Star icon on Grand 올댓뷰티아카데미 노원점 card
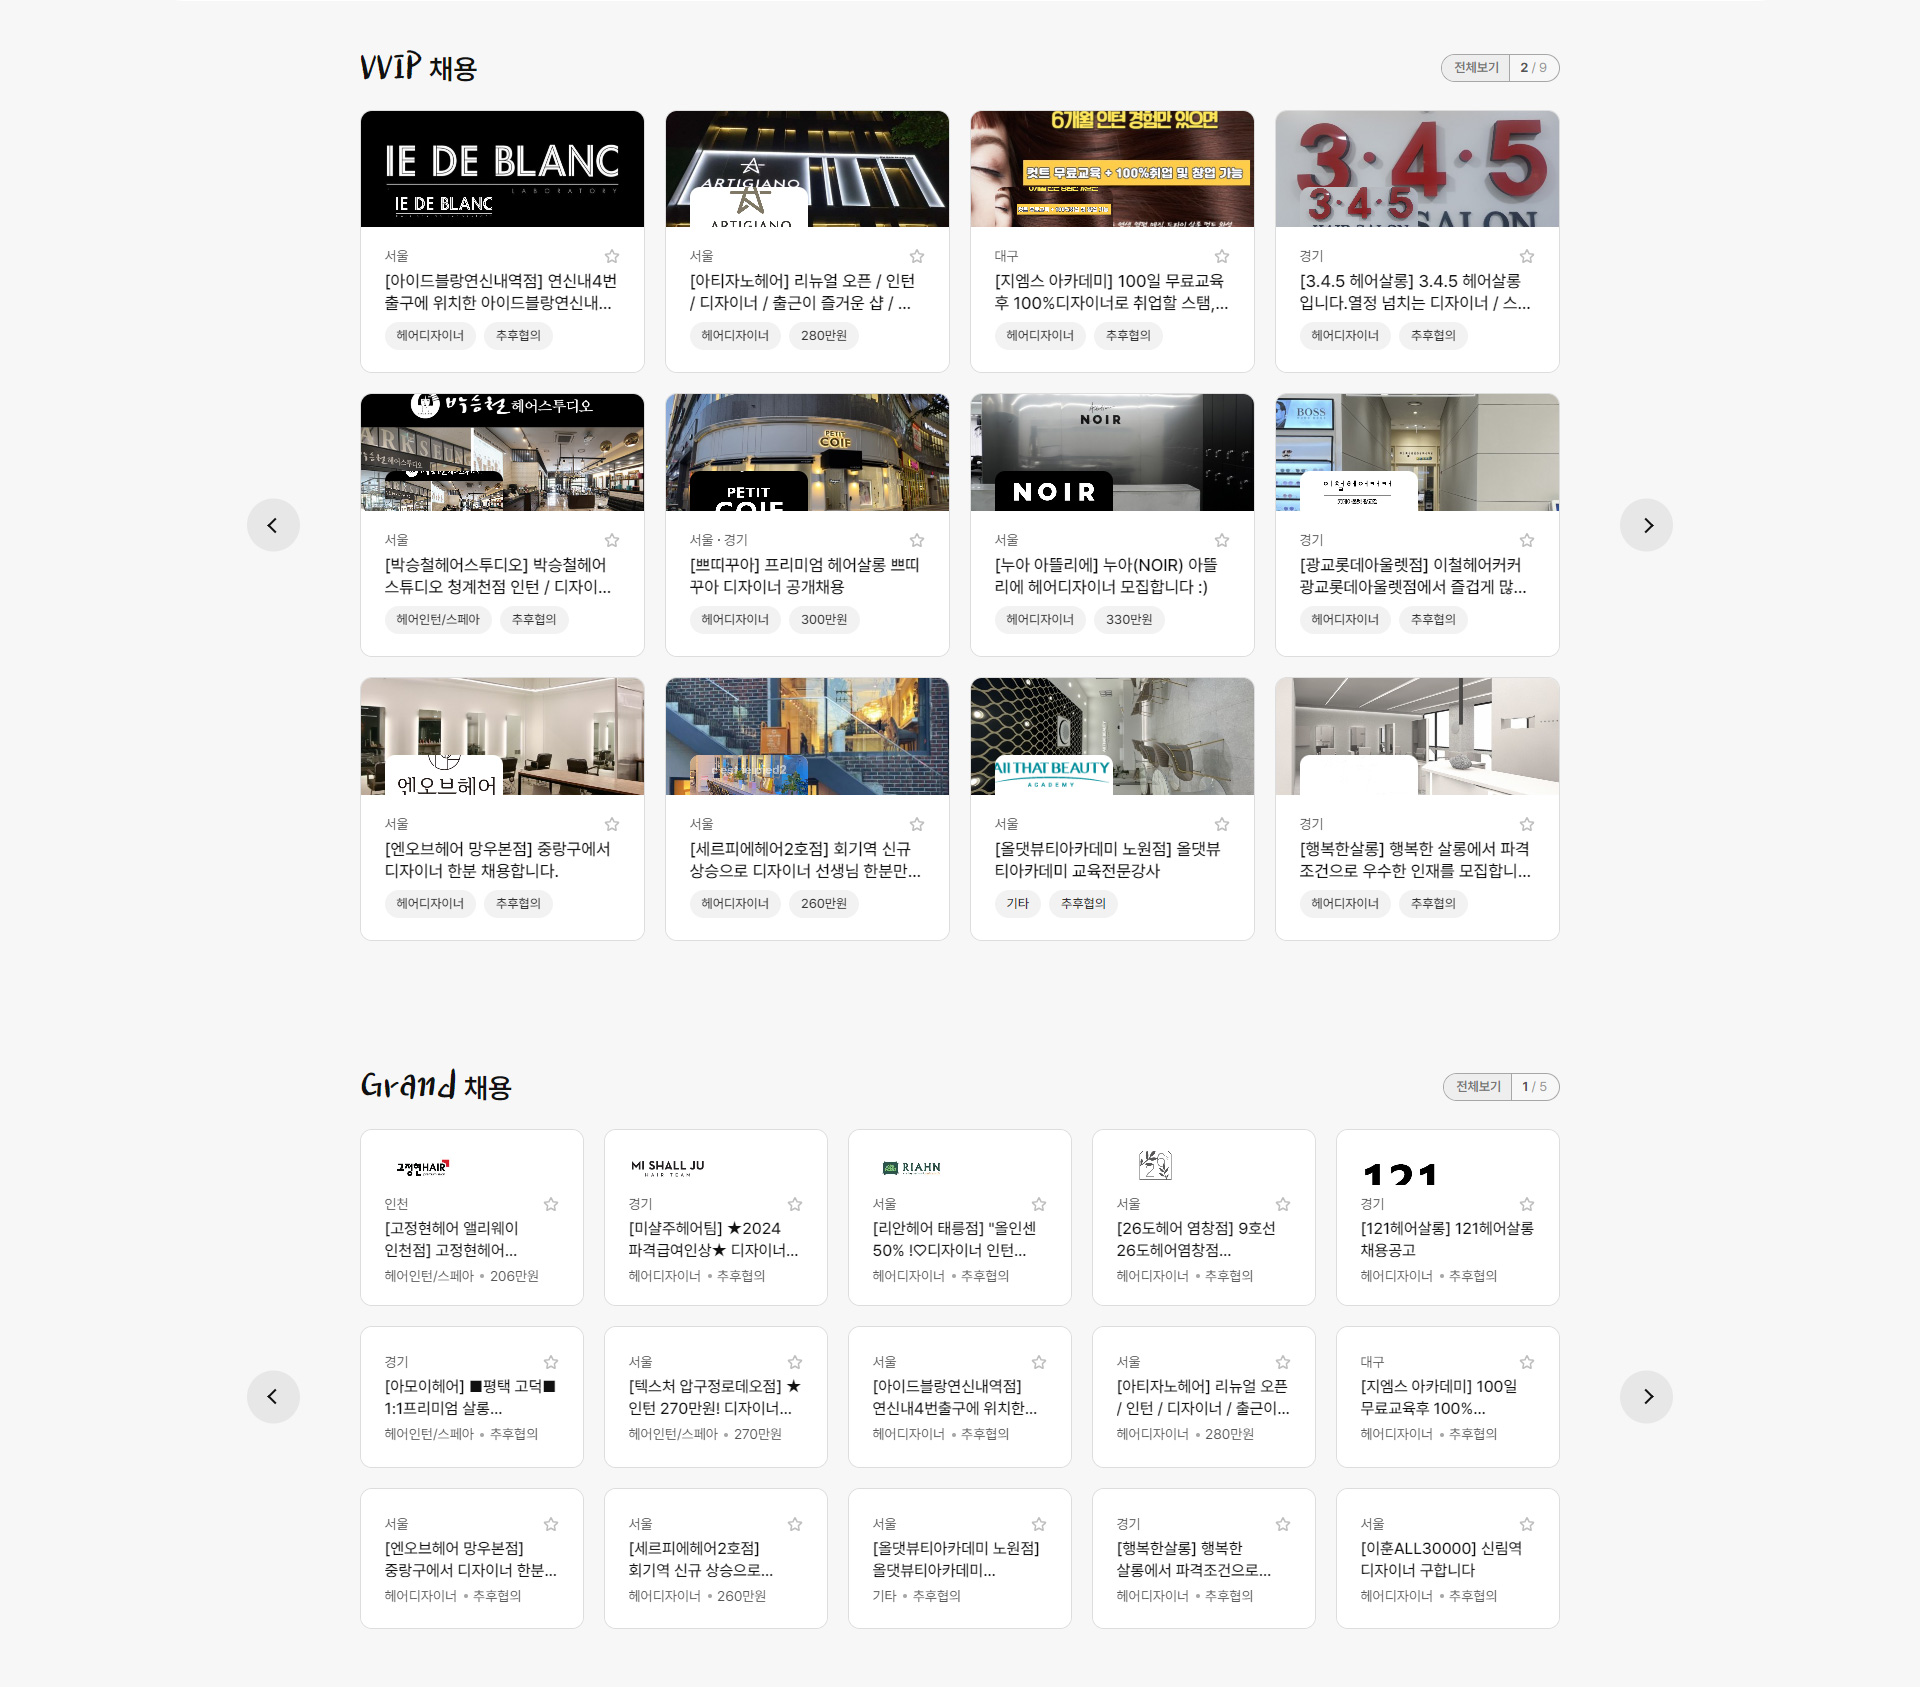The height and width of the screenshot is (1687, 1920). pos(1039,1524)
